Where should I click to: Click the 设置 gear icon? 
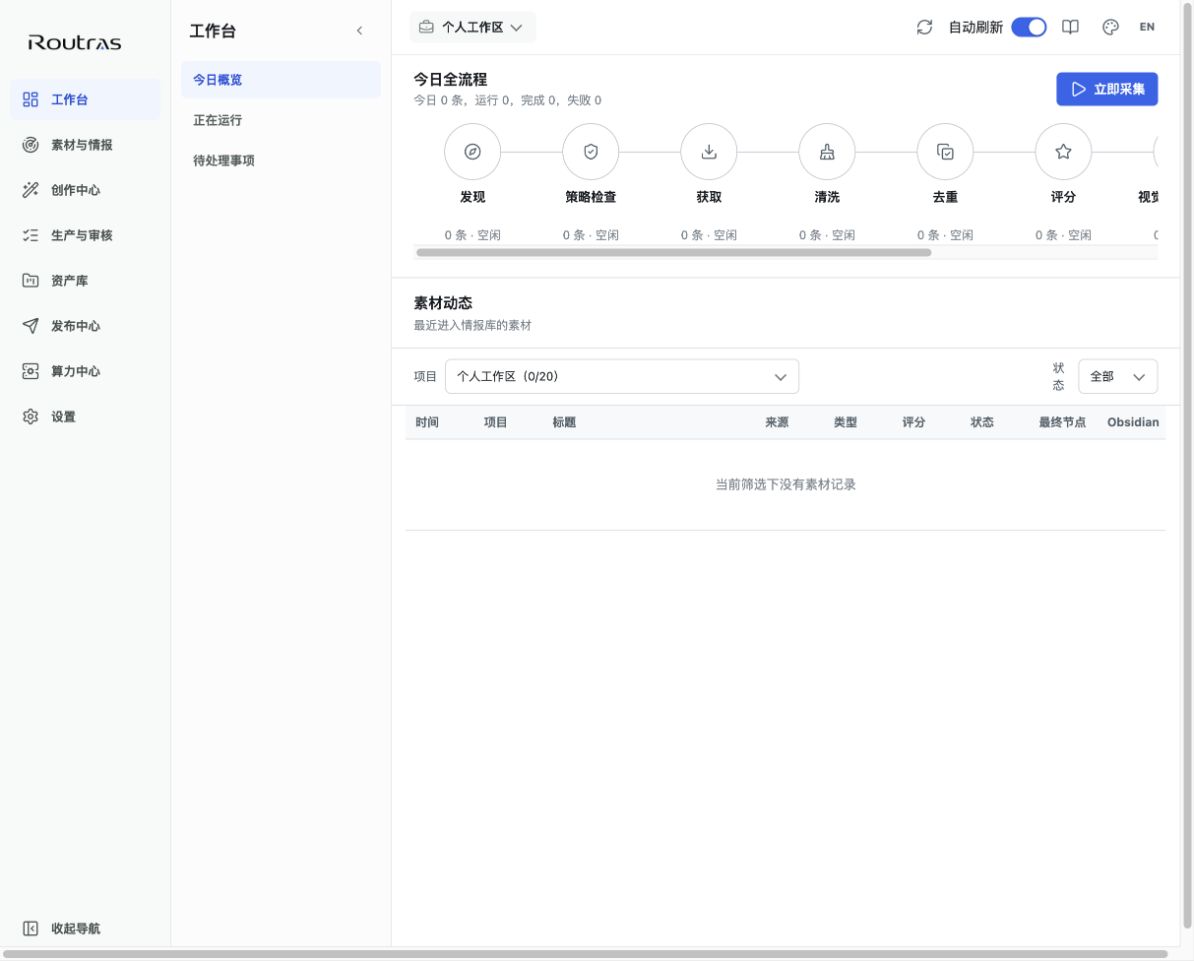tap(30, 417)
